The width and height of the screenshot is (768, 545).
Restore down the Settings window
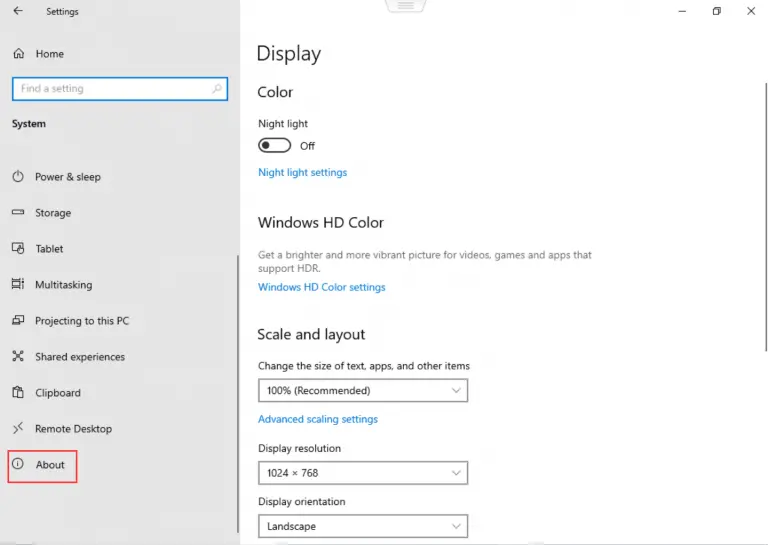point(717,11)
